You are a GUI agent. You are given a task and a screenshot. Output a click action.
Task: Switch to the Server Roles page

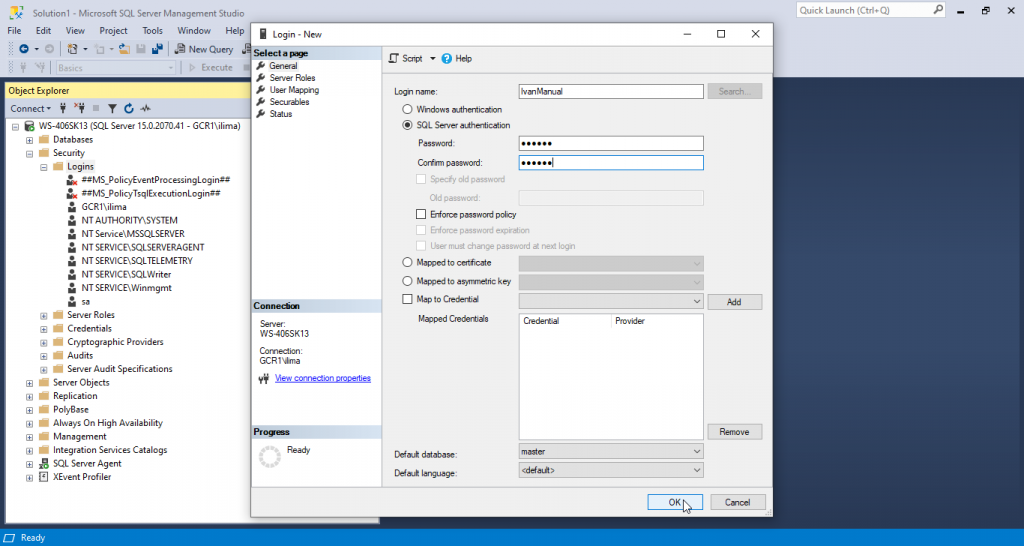point(292,78)
